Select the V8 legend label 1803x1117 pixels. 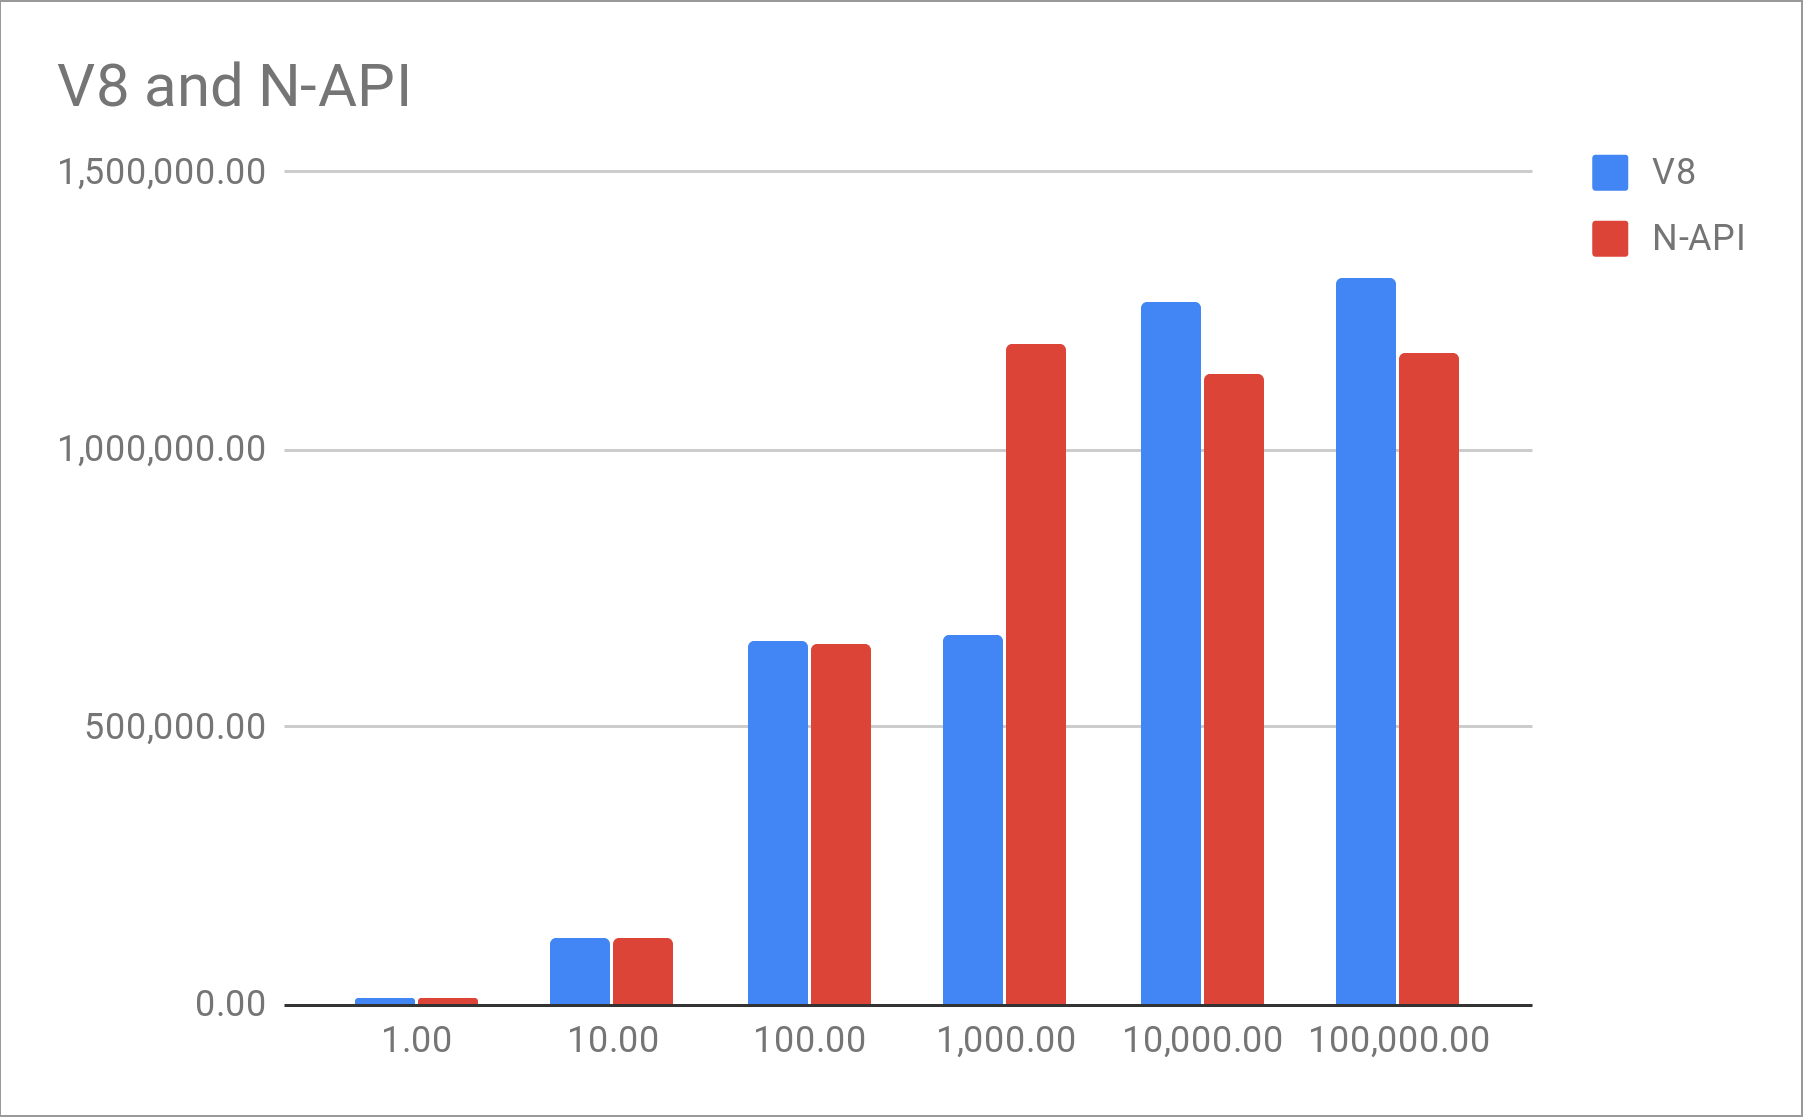pos(1673,172)
